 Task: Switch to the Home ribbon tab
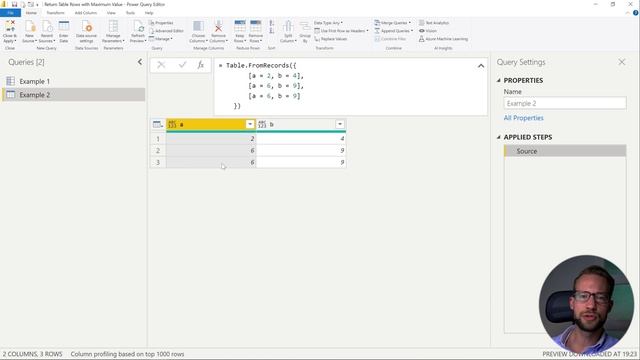click(x=31, y=13)
